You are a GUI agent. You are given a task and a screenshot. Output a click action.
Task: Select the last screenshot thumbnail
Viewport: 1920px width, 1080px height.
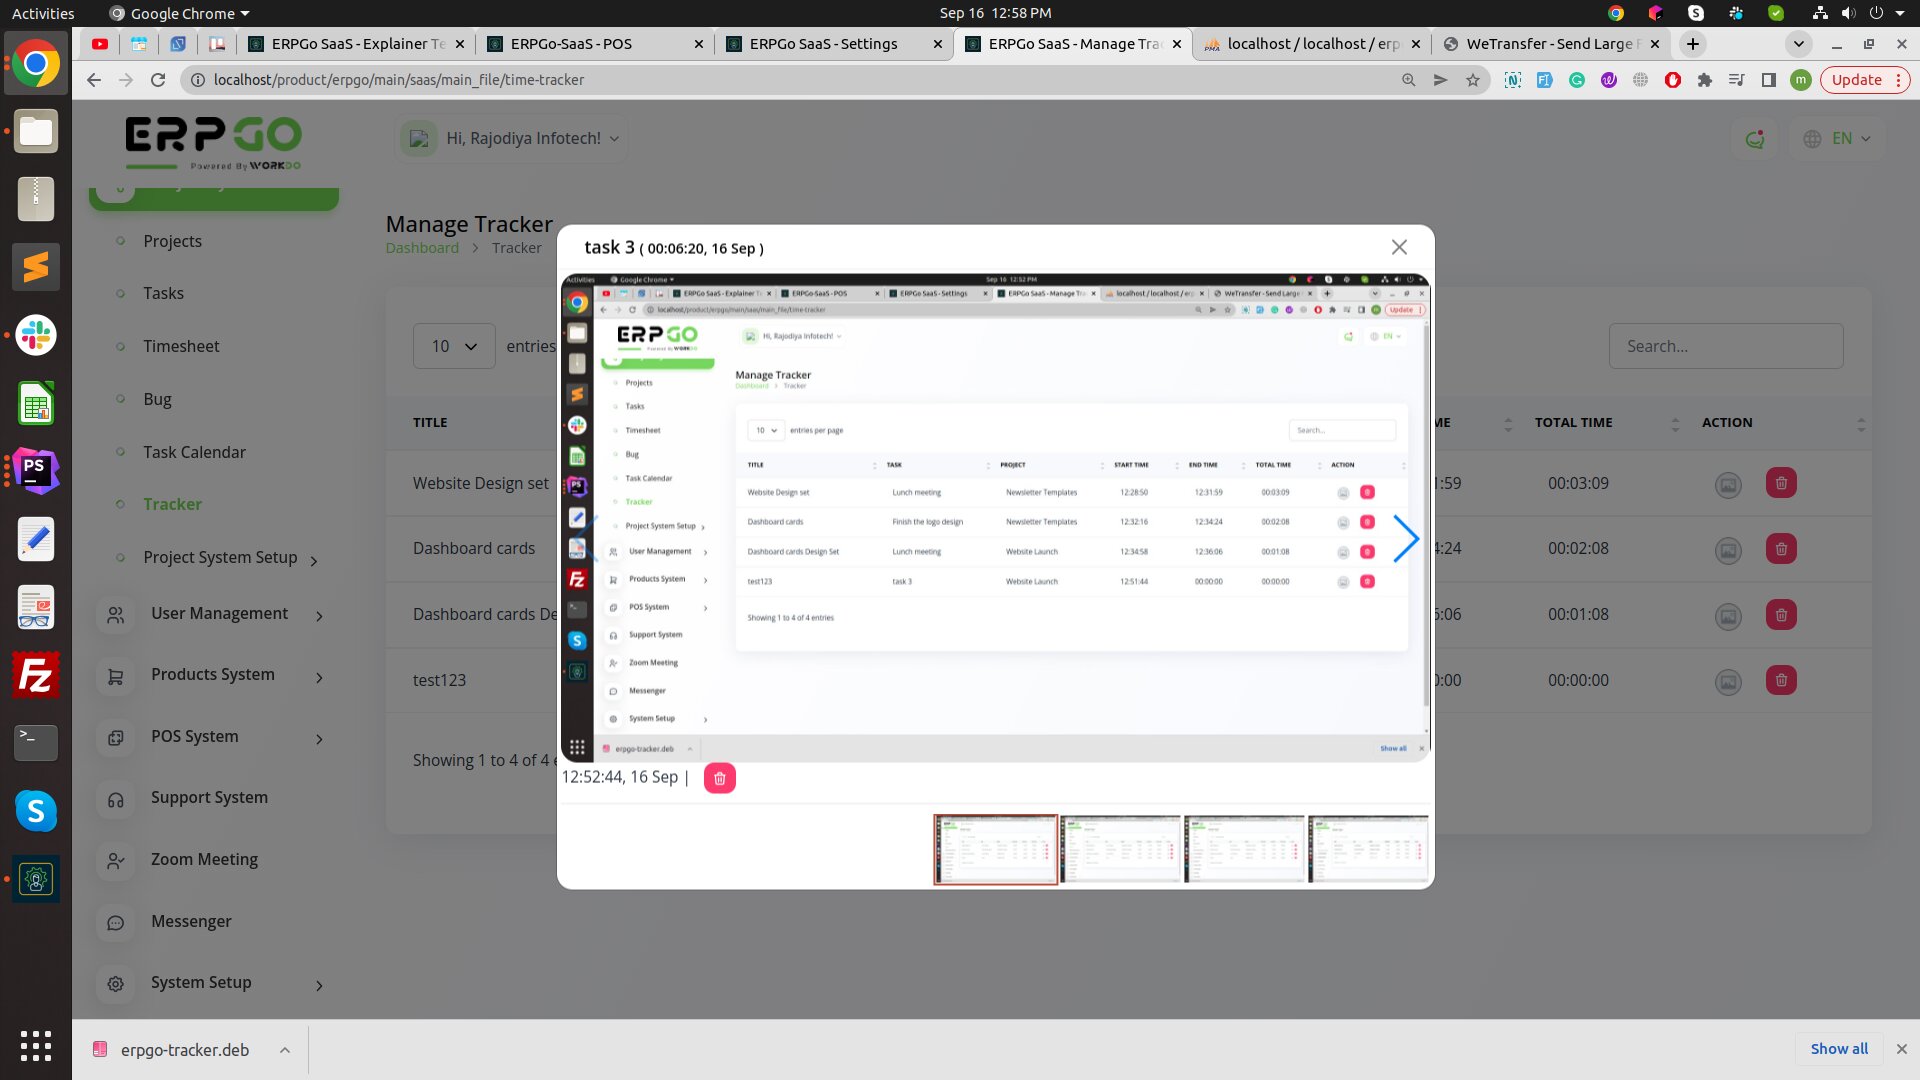[x=1368, y=849]
